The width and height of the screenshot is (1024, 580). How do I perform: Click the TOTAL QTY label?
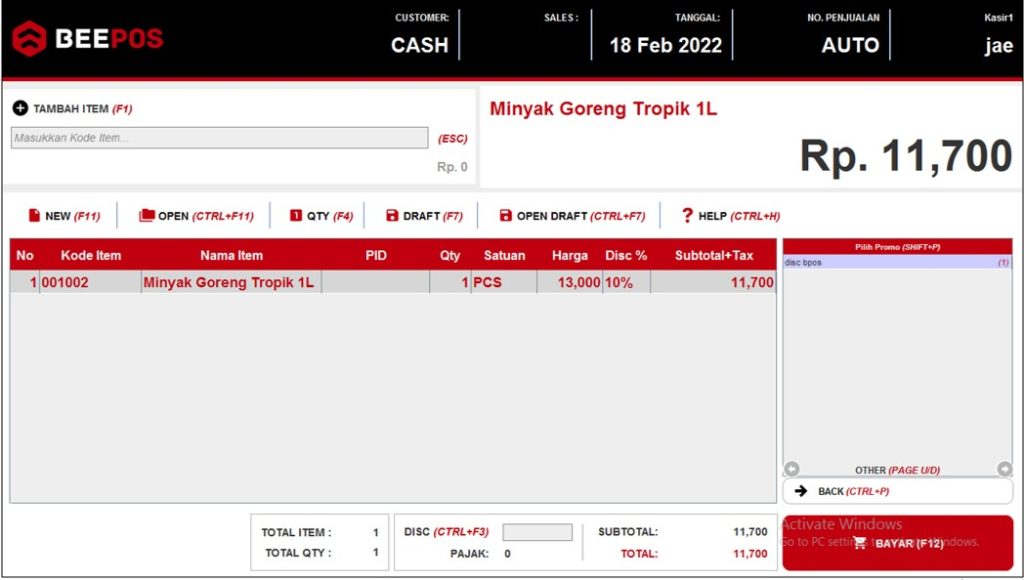[298, 553]
